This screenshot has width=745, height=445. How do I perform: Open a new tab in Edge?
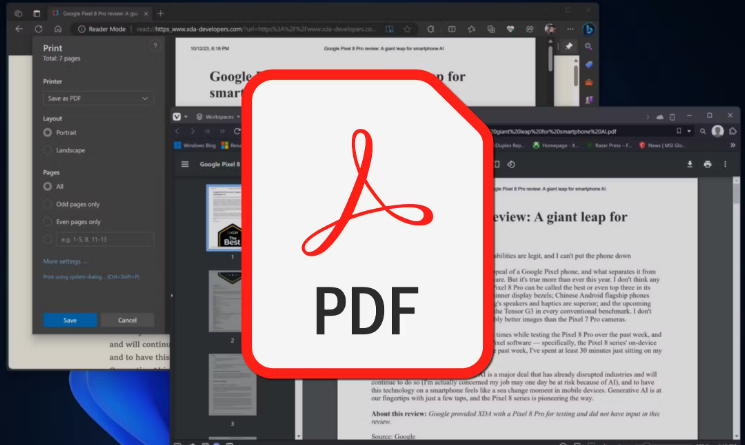(161, 13)
